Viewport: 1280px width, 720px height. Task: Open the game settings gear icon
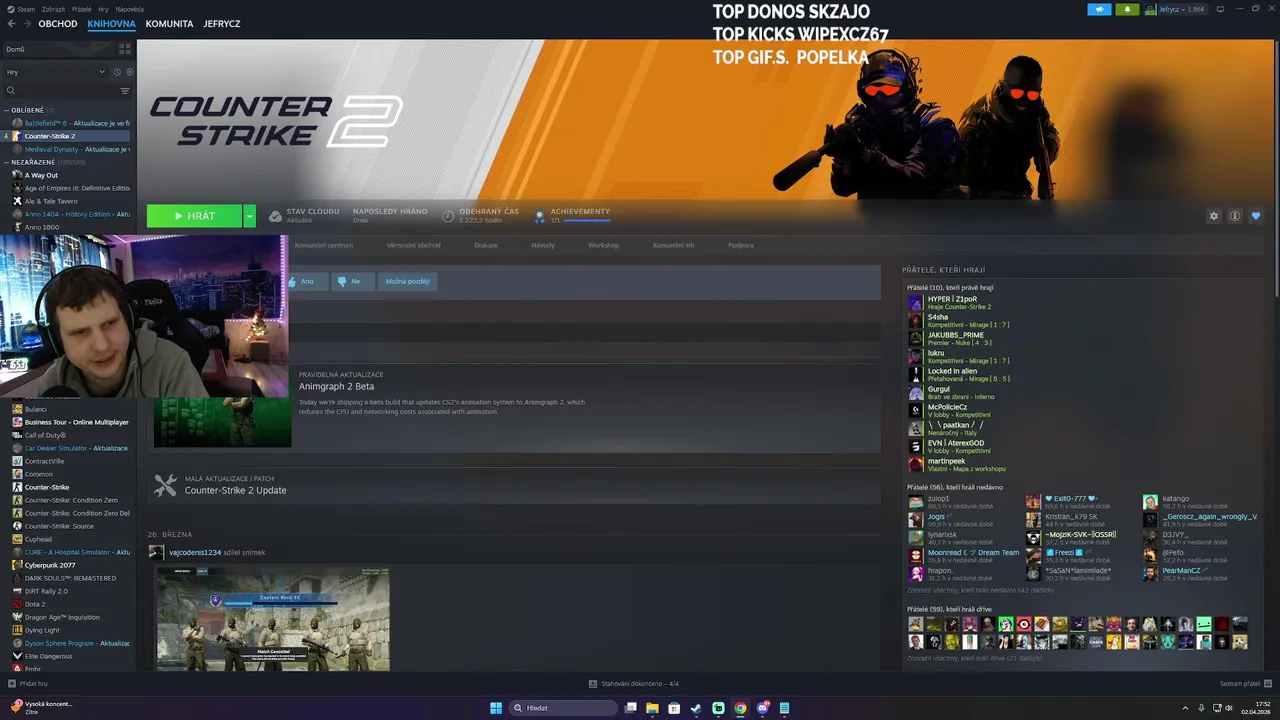pyautogui.click(x=1214, y=216)
